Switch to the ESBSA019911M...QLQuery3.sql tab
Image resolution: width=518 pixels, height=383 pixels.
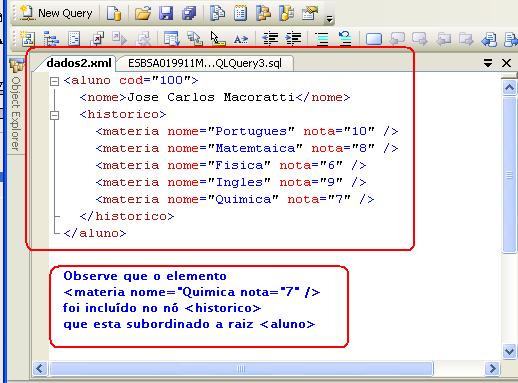(x=205, y=63)
